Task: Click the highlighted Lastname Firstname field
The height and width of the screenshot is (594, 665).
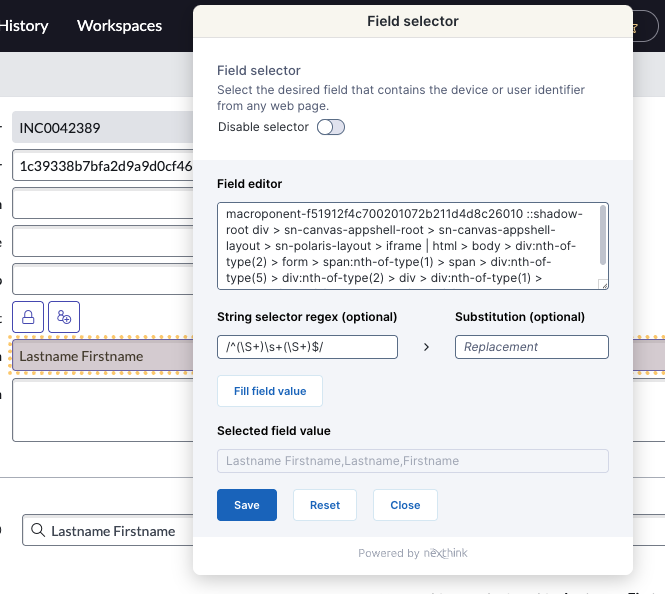Action: pos(100,356)
